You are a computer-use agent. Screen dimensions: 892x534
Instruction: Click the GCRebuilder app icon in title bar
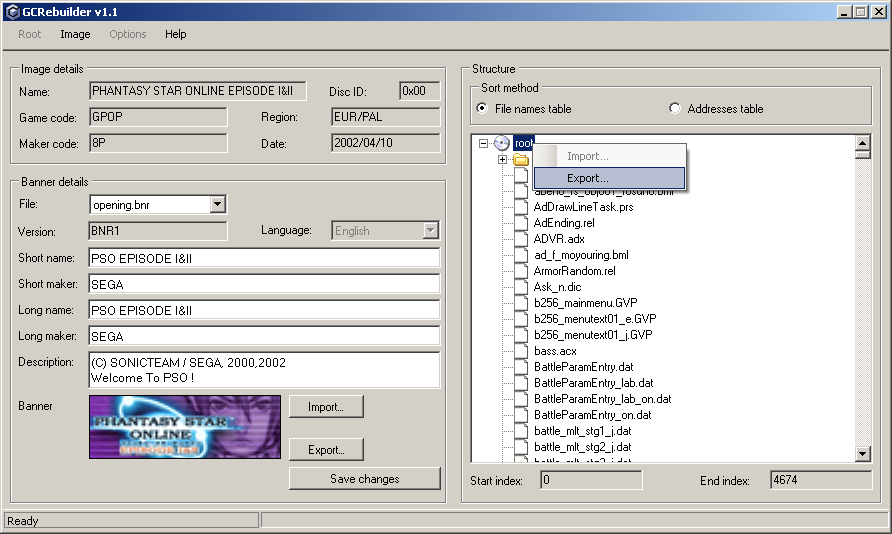tap(11, 11)
